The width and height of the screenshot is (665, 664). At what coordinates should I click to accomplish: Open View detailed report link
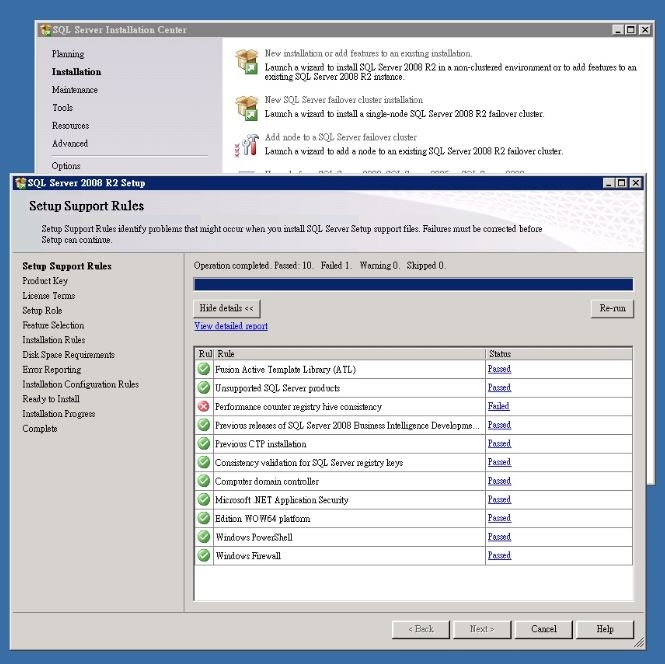click(x=231, y=326)
